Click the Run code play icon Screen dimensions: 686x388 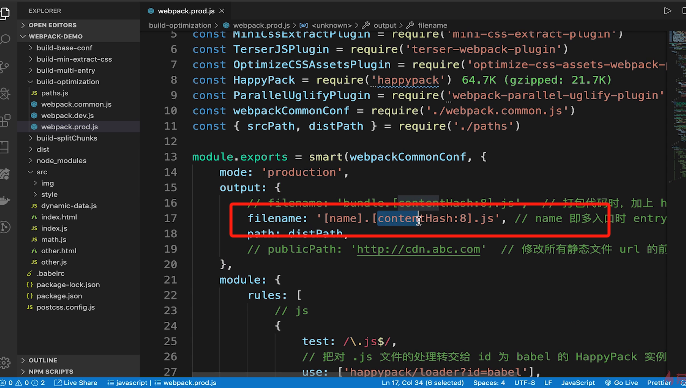[x=667, y=10]
